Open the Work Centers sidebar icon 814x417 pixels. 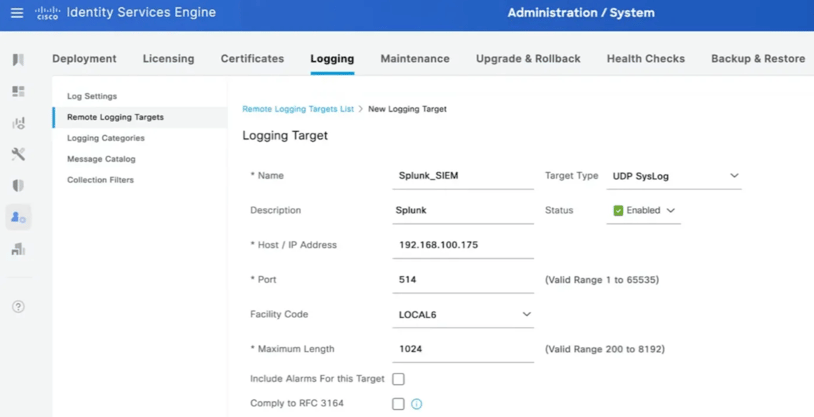tap(18, 249)
